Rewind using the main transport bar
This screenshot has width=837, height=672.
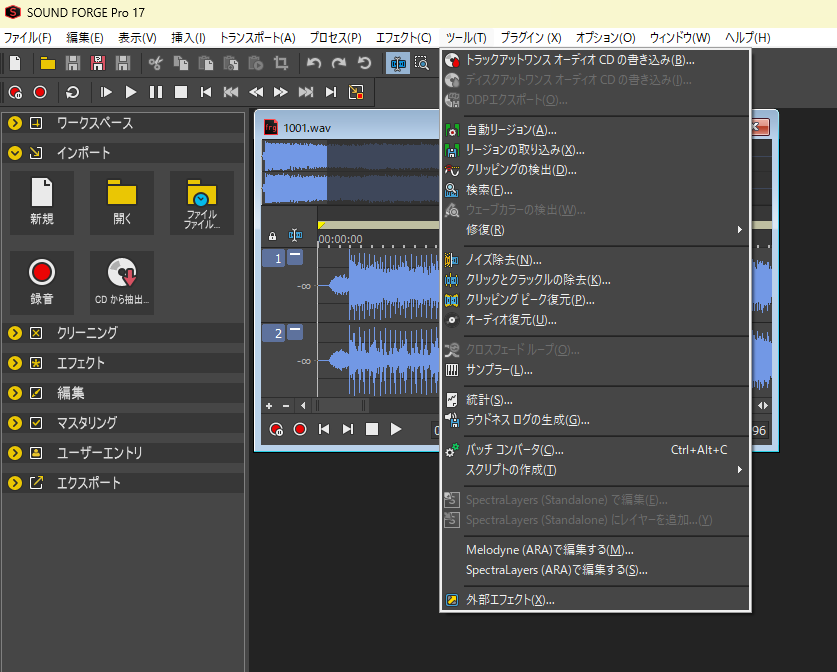coord(256,92)
